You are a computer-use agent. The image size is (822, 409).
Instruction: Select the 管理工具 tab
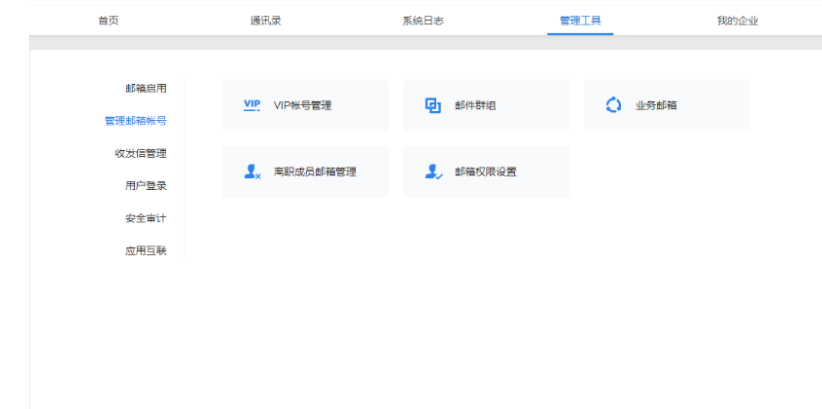pos(580,21)
